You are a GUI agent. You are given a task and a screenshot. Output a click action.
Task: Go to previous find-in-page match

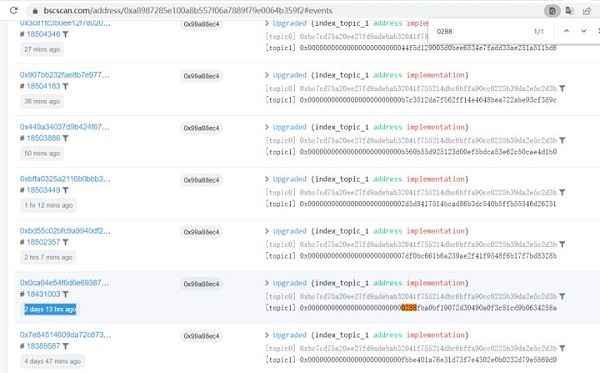566,31
